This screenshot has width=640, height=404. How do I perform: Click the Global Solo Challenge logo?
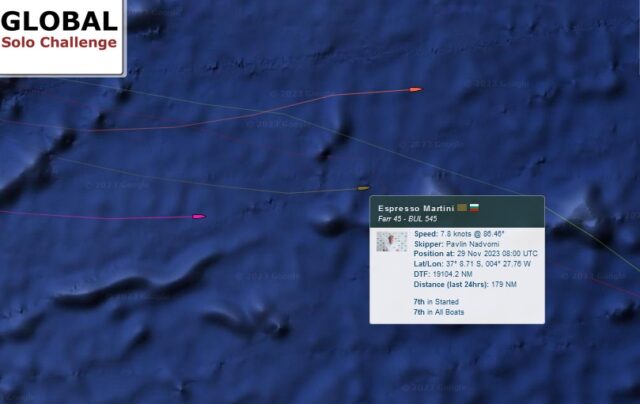coord(61,37)
